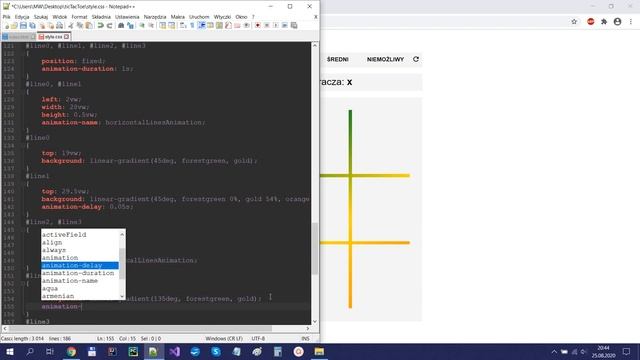Toggle the Indent guide toolbar icon
Screen dimensions: 640x360
(x=201, y=26)
